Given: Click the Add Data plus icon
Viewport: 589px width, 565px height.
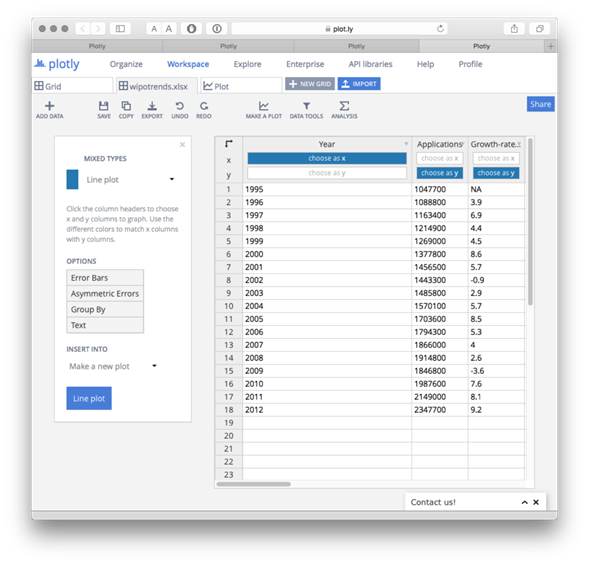Looking at the screenshot, I should pyautogui.click(x=50, y=106).
